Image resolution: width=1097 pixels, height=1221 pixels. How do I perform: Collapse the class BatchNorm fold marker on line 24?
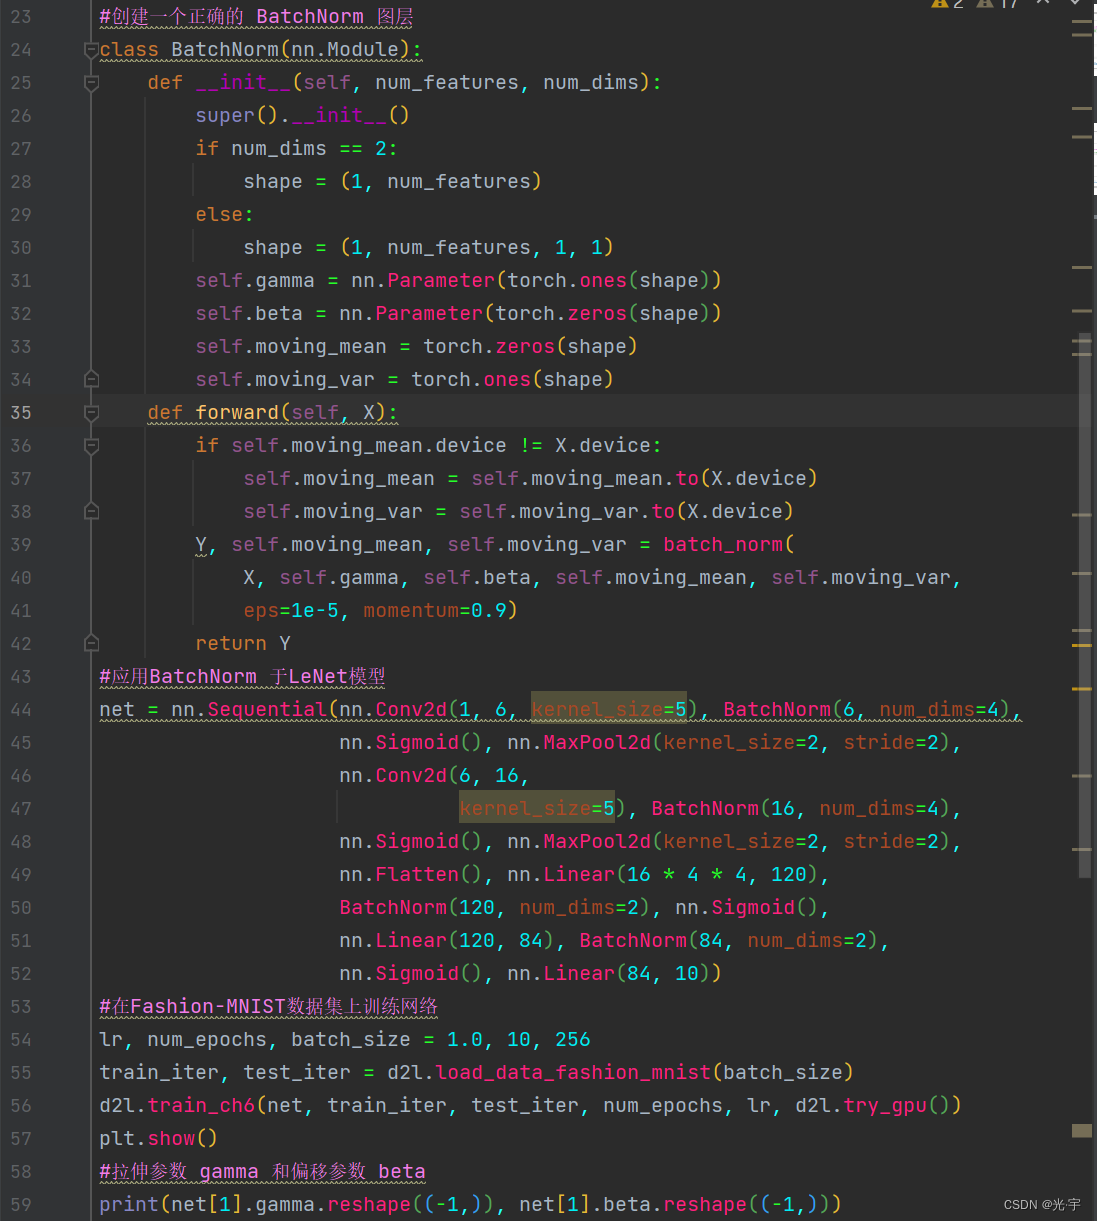pos(91,50)
